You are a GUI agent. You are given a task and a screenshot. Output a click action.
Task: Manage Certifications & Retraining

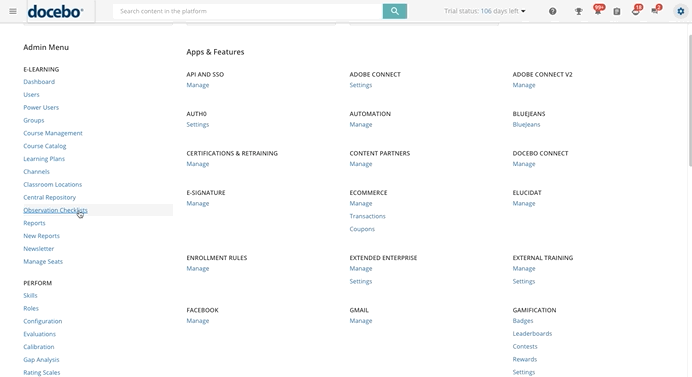click(x=198, y=164)
